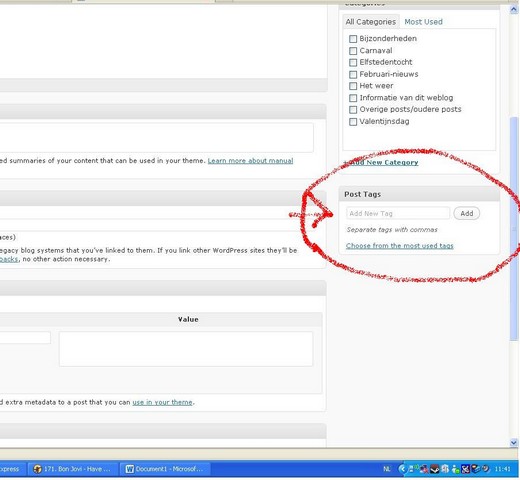This screenshot has height=480, width=520.
Task: Check the Valentijnsdag category box
Action: (x=353, y=122)
